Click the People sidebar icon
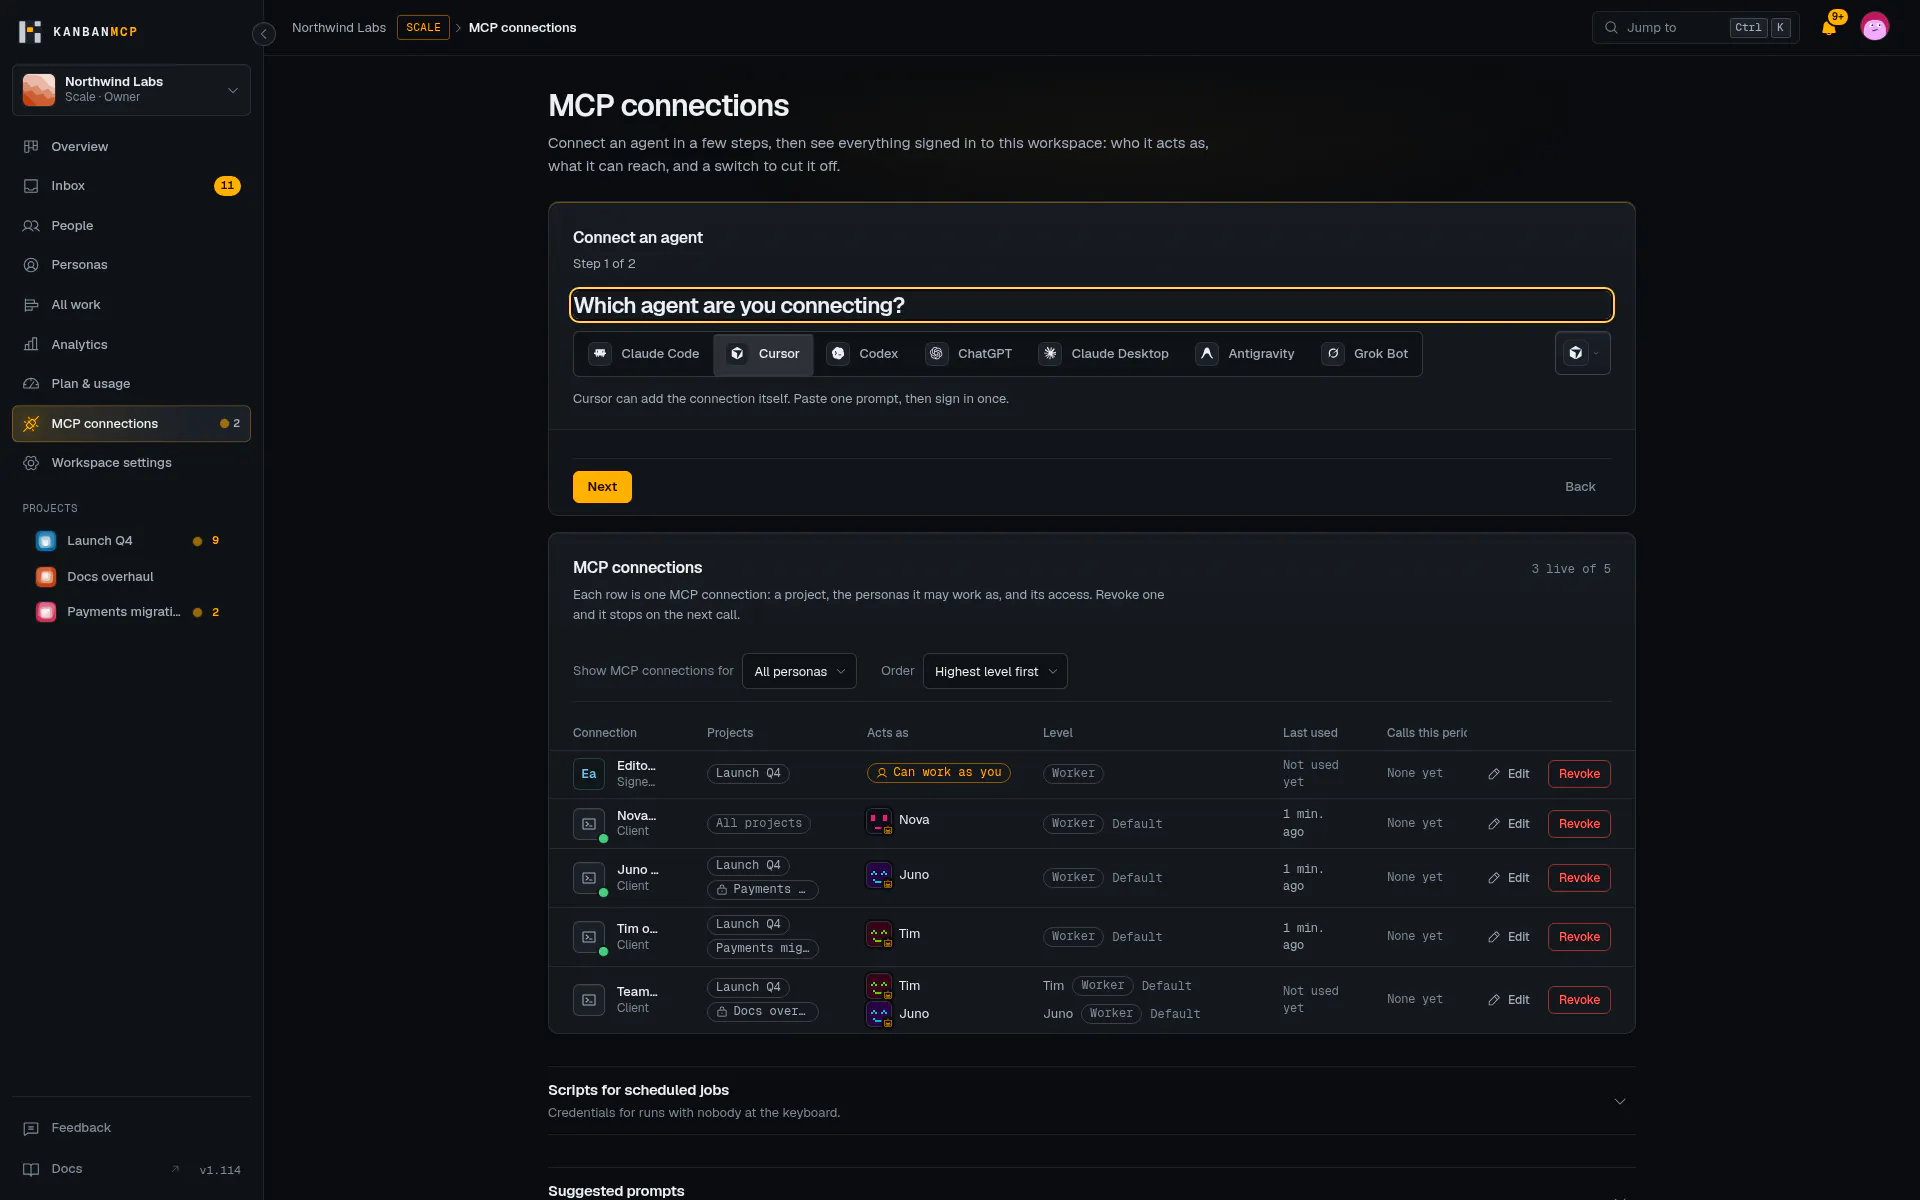 point(31,226)
